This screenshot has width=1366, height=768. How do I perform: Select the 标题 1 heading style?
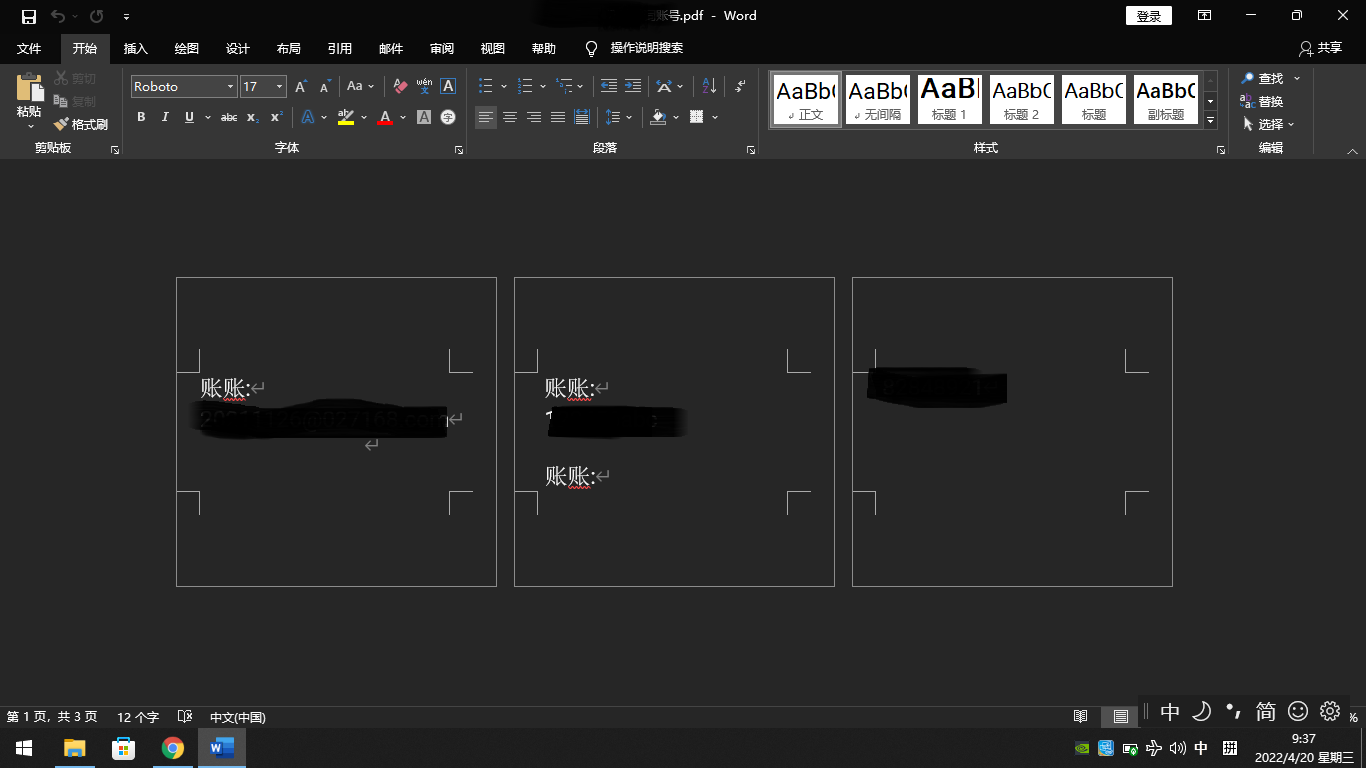[949, 99]
